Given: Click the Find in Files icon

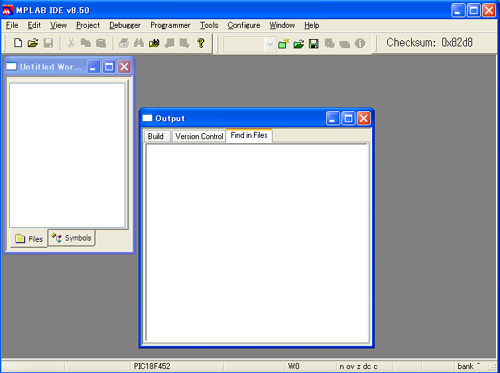Looking at the screenshot, I should tap(154, 43).
